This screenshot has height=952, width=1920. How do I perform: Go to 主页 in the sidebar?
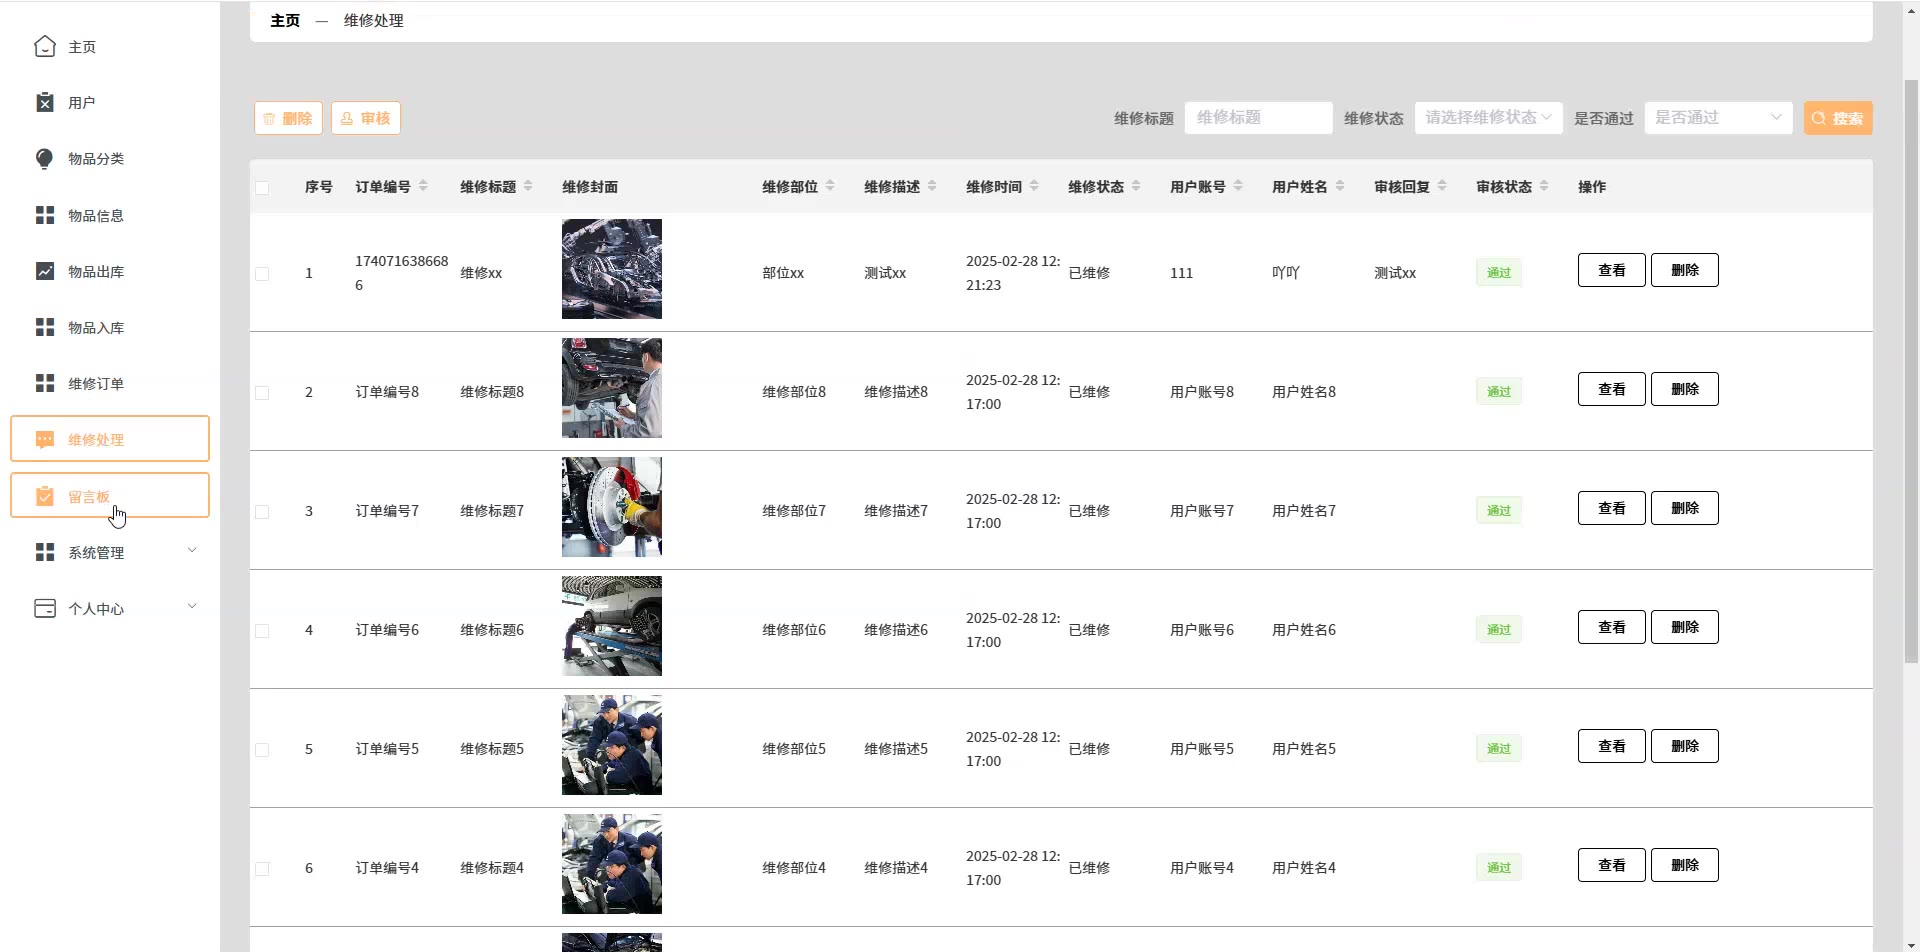[x=110, y=47]
